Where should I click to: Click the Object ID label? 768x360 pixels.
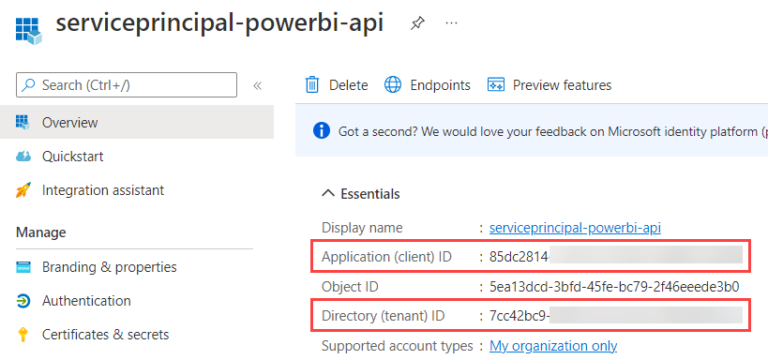(x=350, y=287)
